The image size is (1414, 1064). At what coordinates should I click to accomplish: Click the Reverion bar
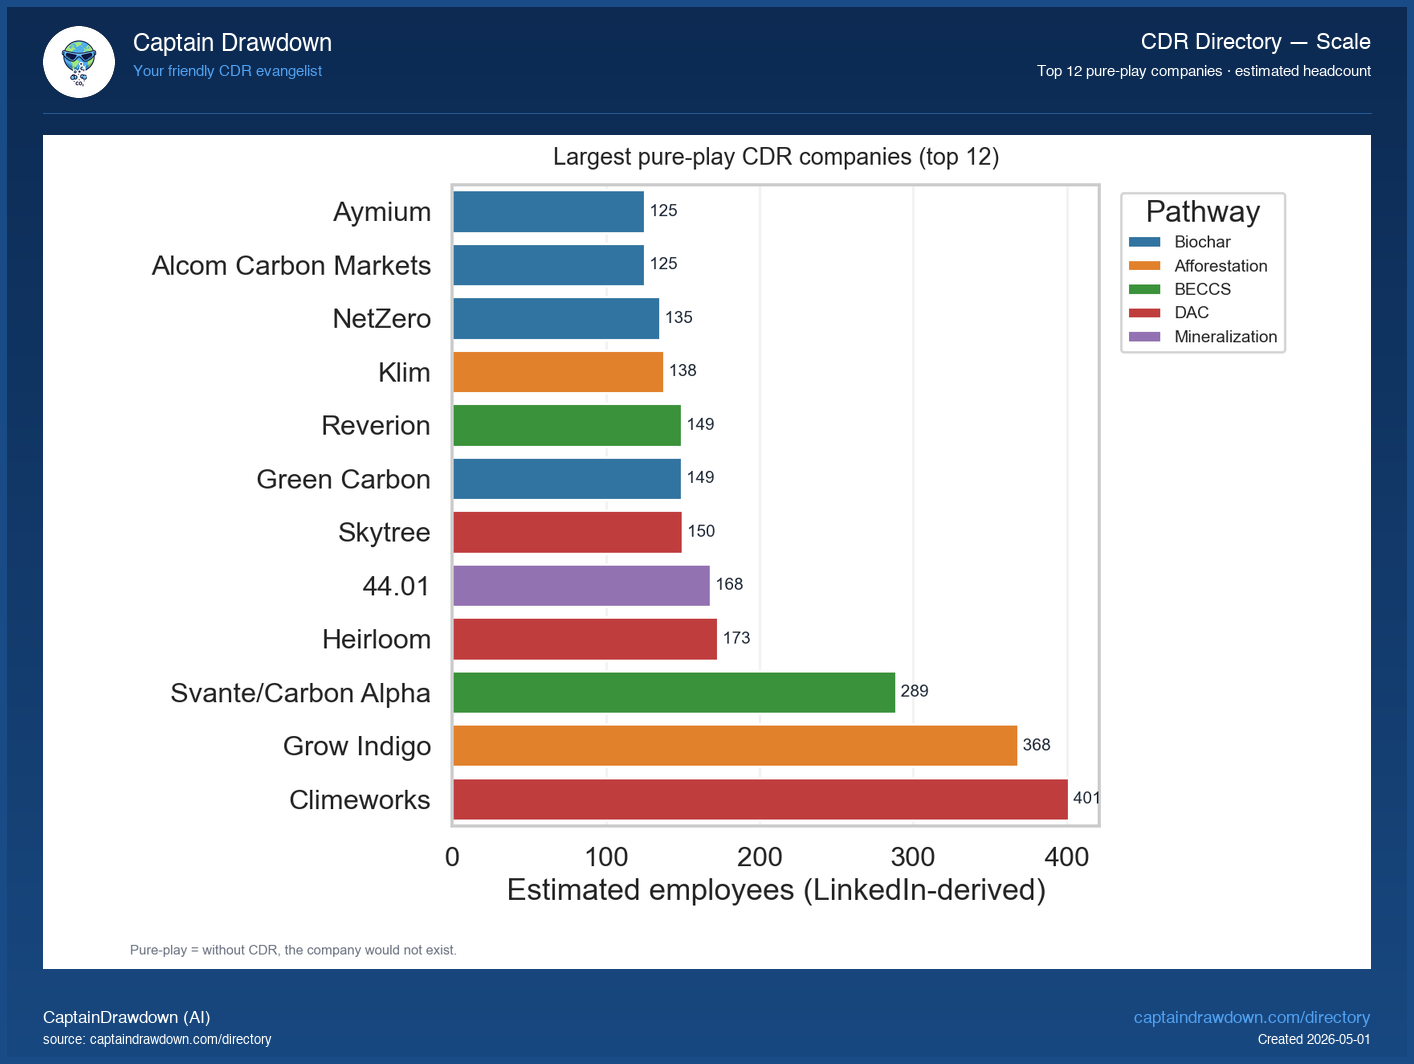[x=567, y=425]
